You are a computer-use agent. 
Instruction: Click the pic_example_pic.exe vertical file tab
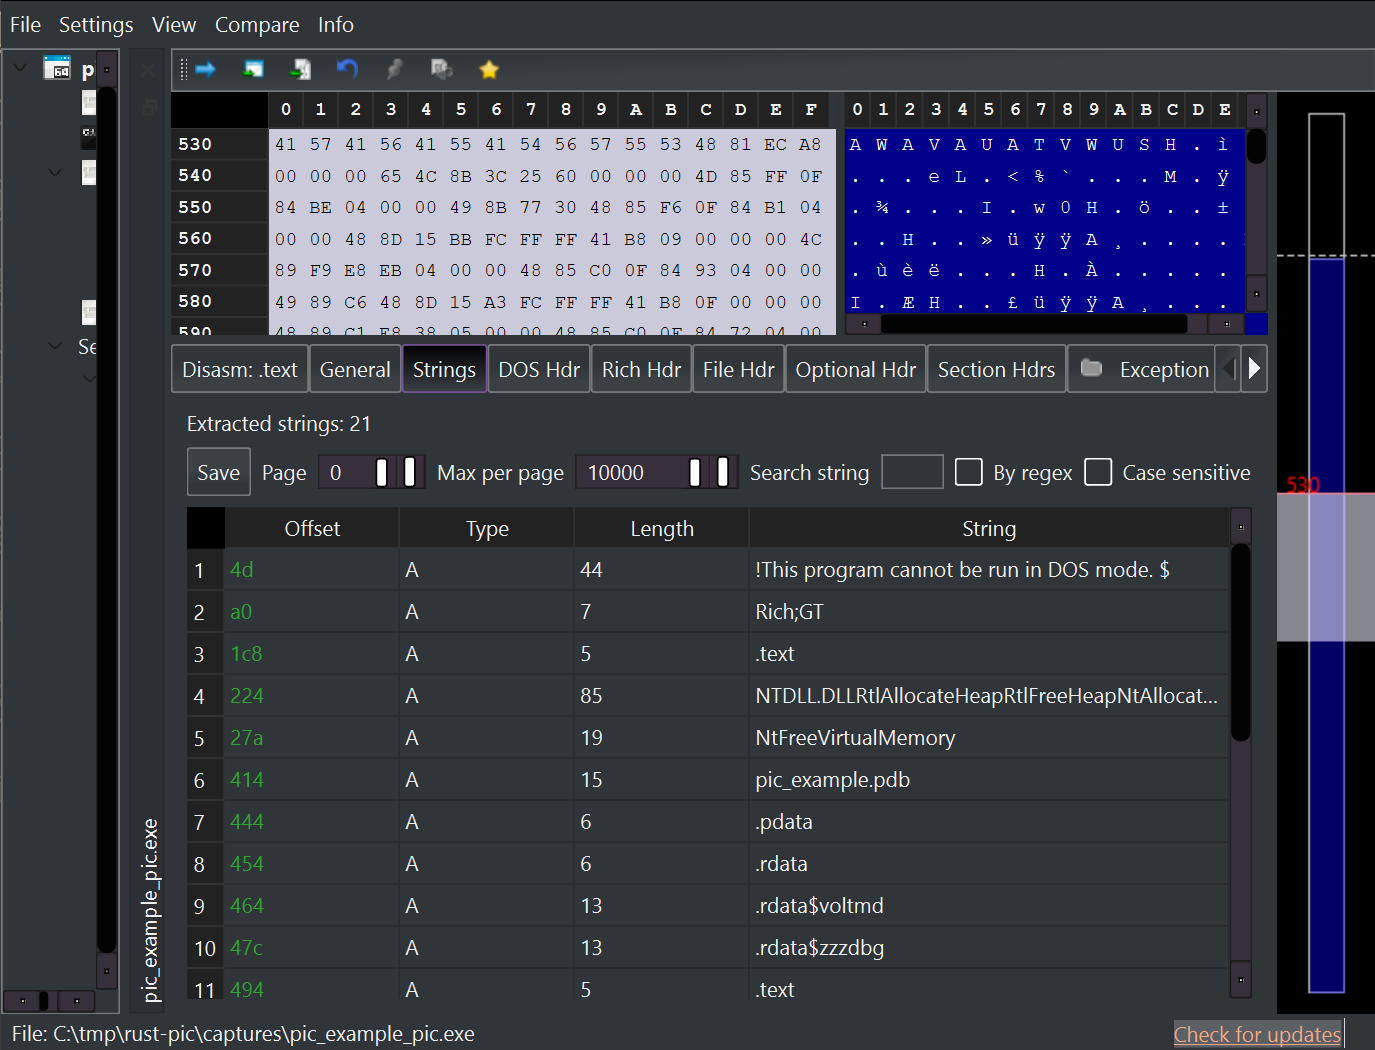tap(150, 910)
